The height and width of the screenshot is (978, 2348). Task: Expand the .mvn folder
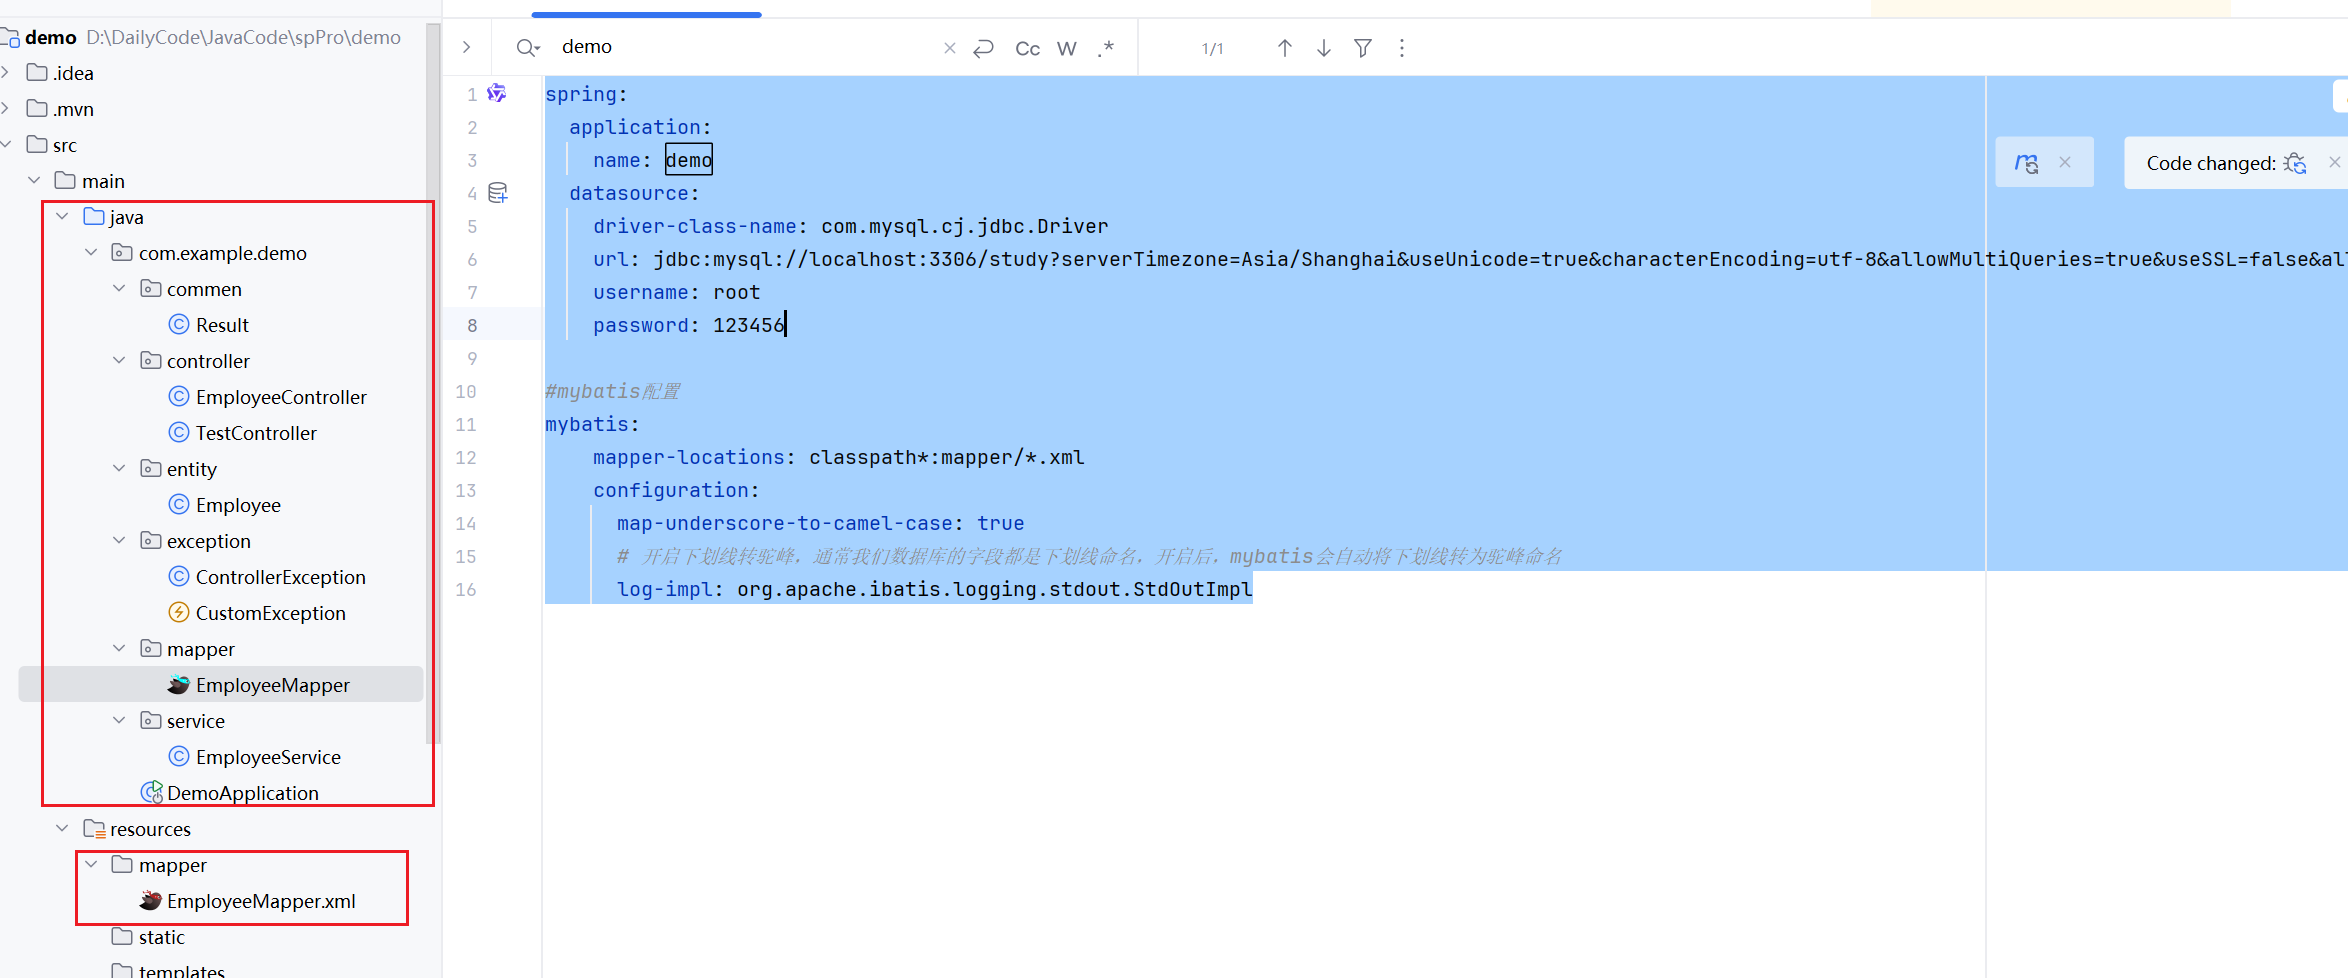pyautogui.click(x=6, y=108)
